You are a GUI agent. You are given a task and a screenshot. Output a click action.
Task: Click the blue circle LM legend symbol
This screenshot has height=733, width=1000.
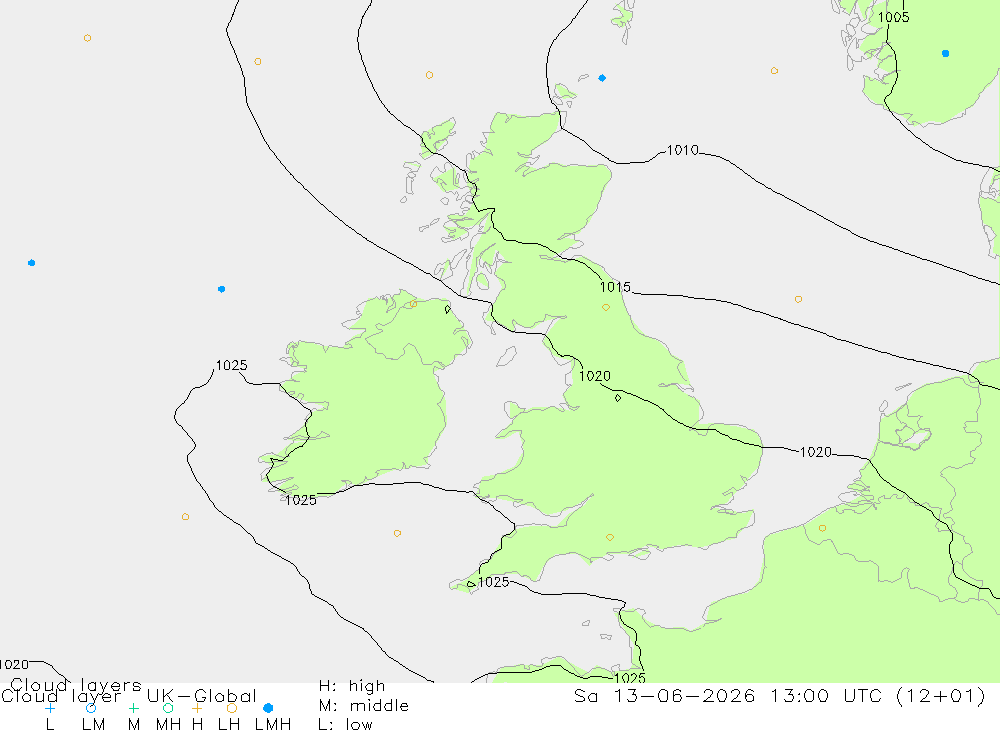(91, 708)
